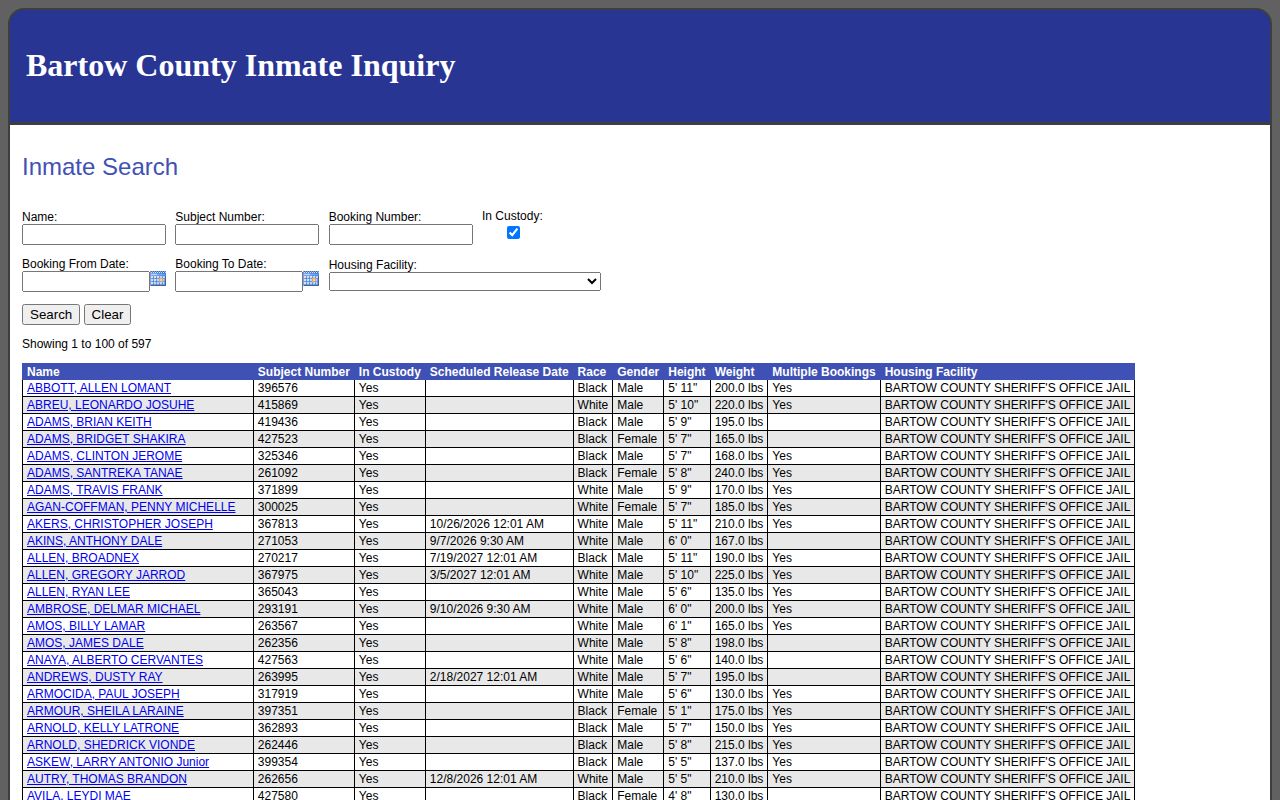
Task: Click the Subject Number column header
Action: coord(304,372)
